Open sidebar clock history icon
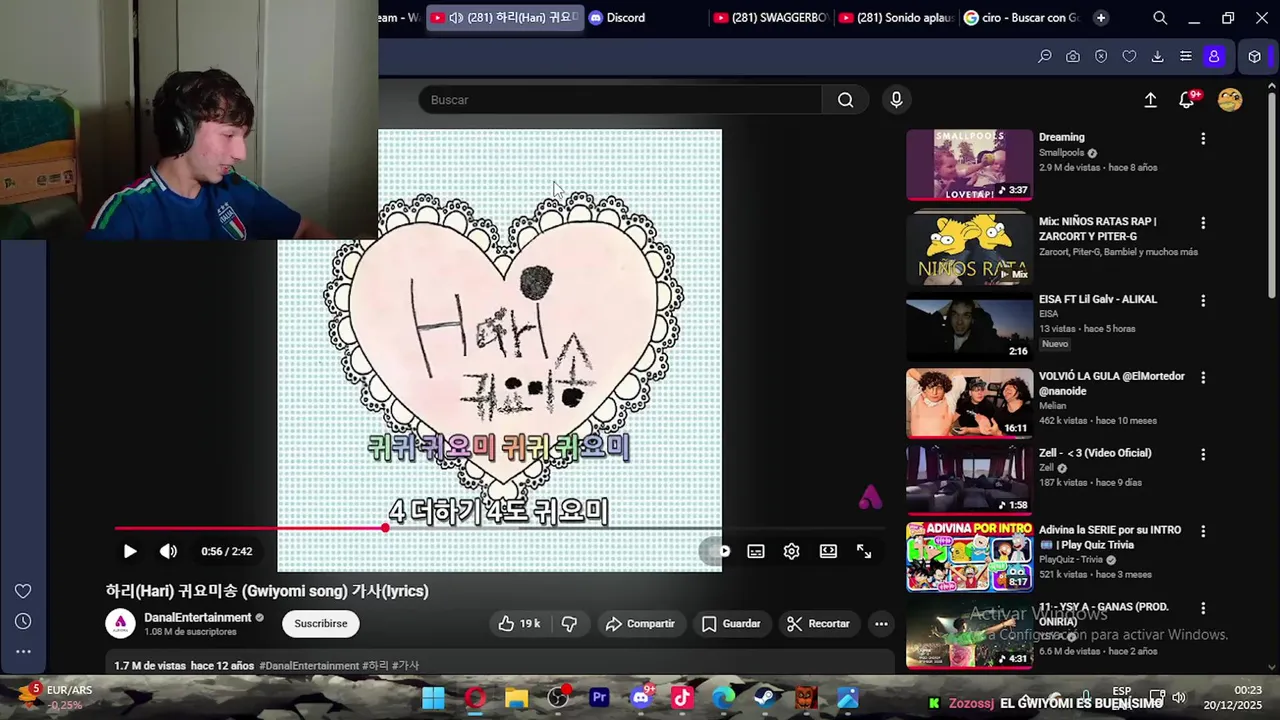1280x720 pixels. point(23,621)
